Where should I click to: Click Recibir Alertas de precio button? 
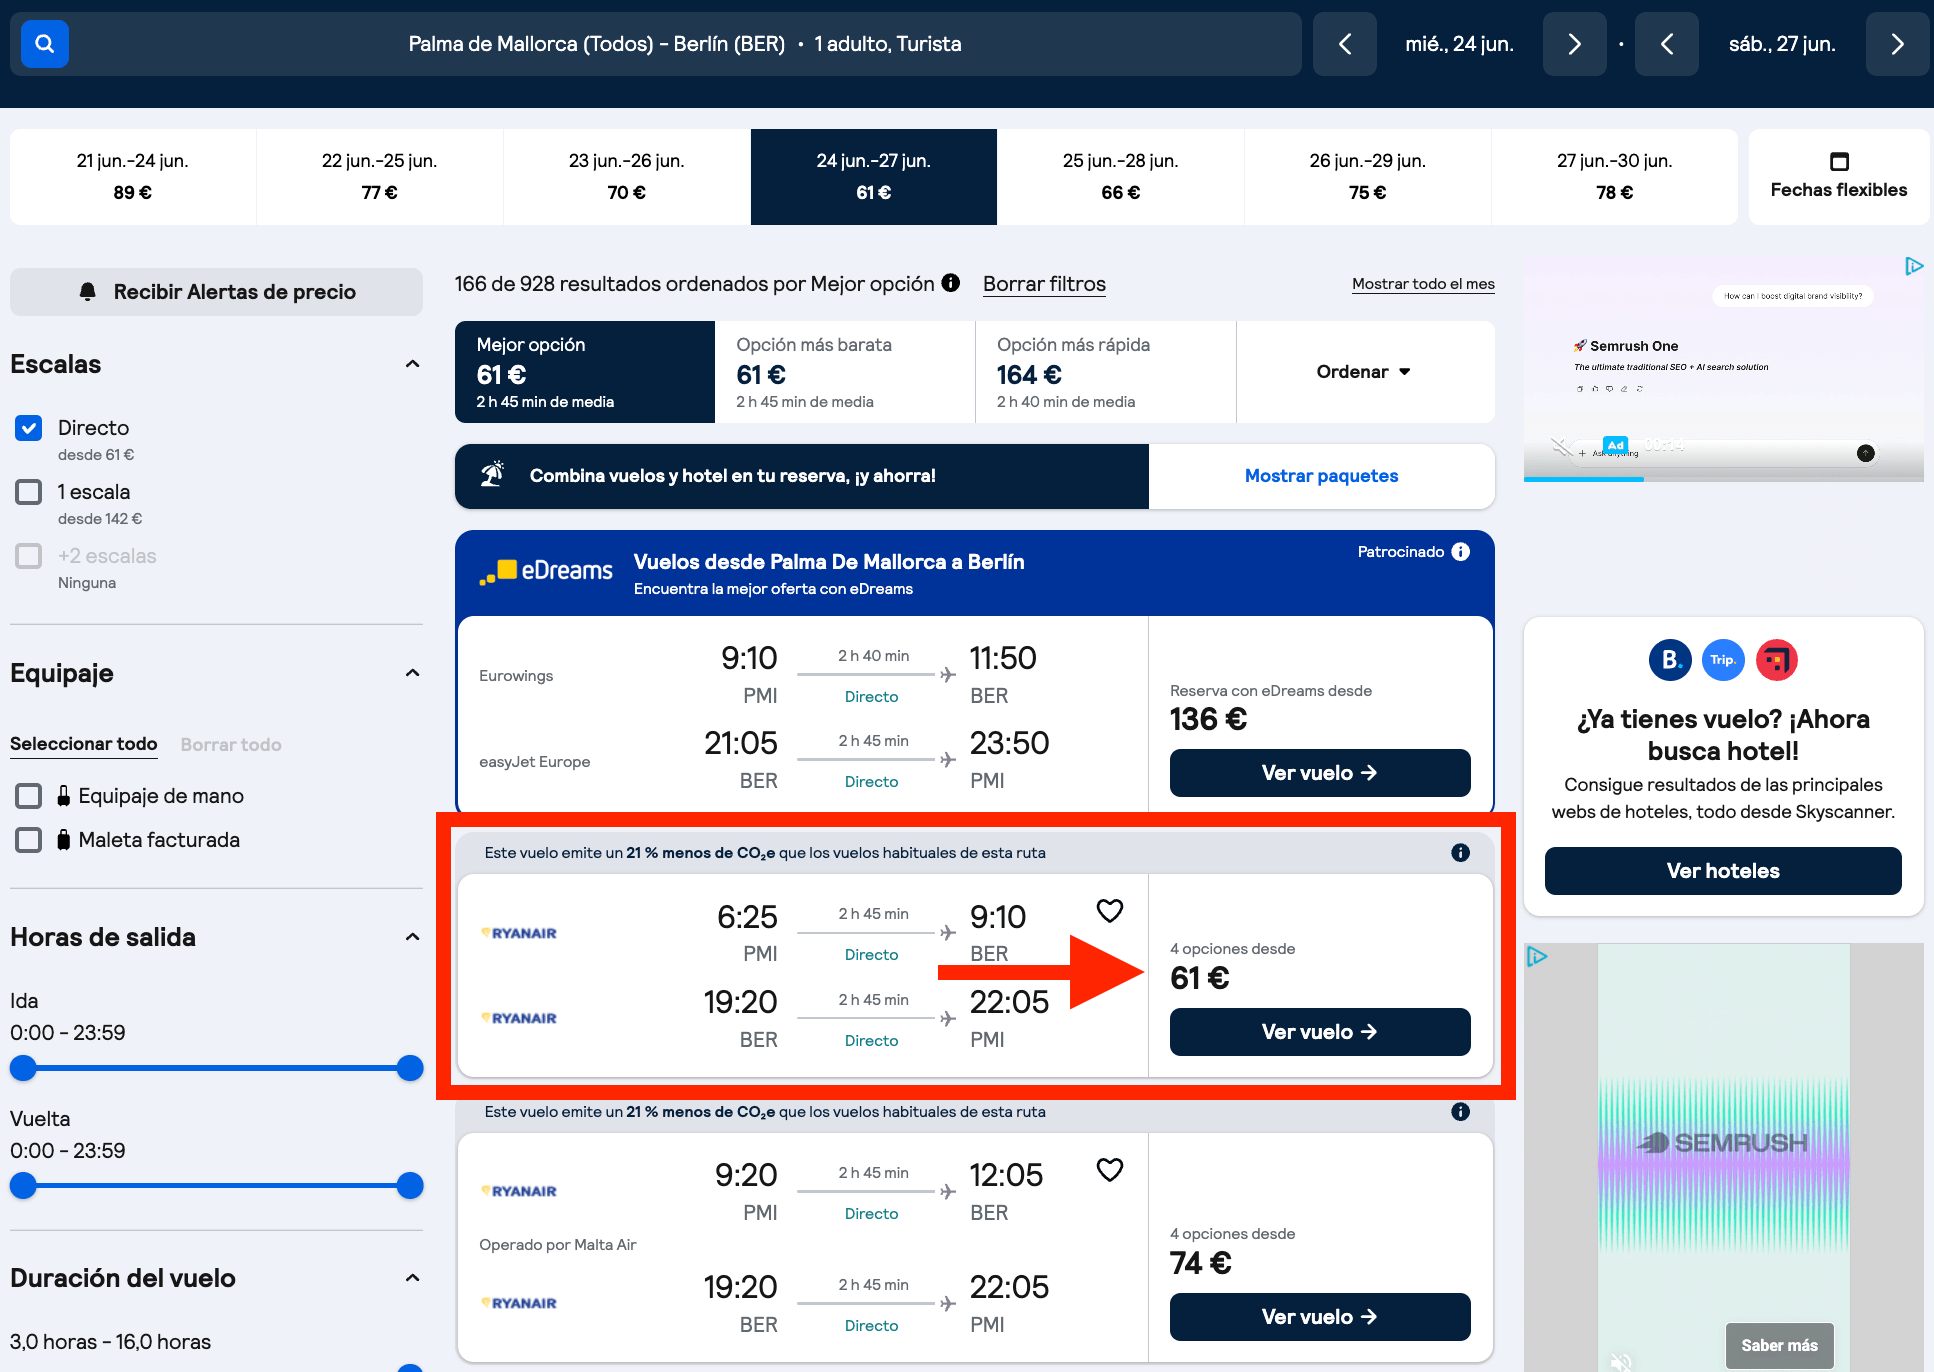(216, 292)
